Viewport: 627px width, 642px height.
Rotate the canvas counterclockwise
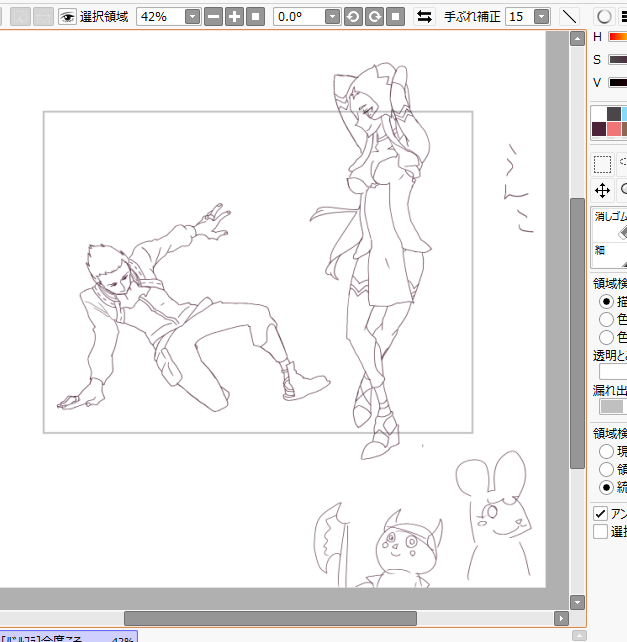[x=354, y=17]
